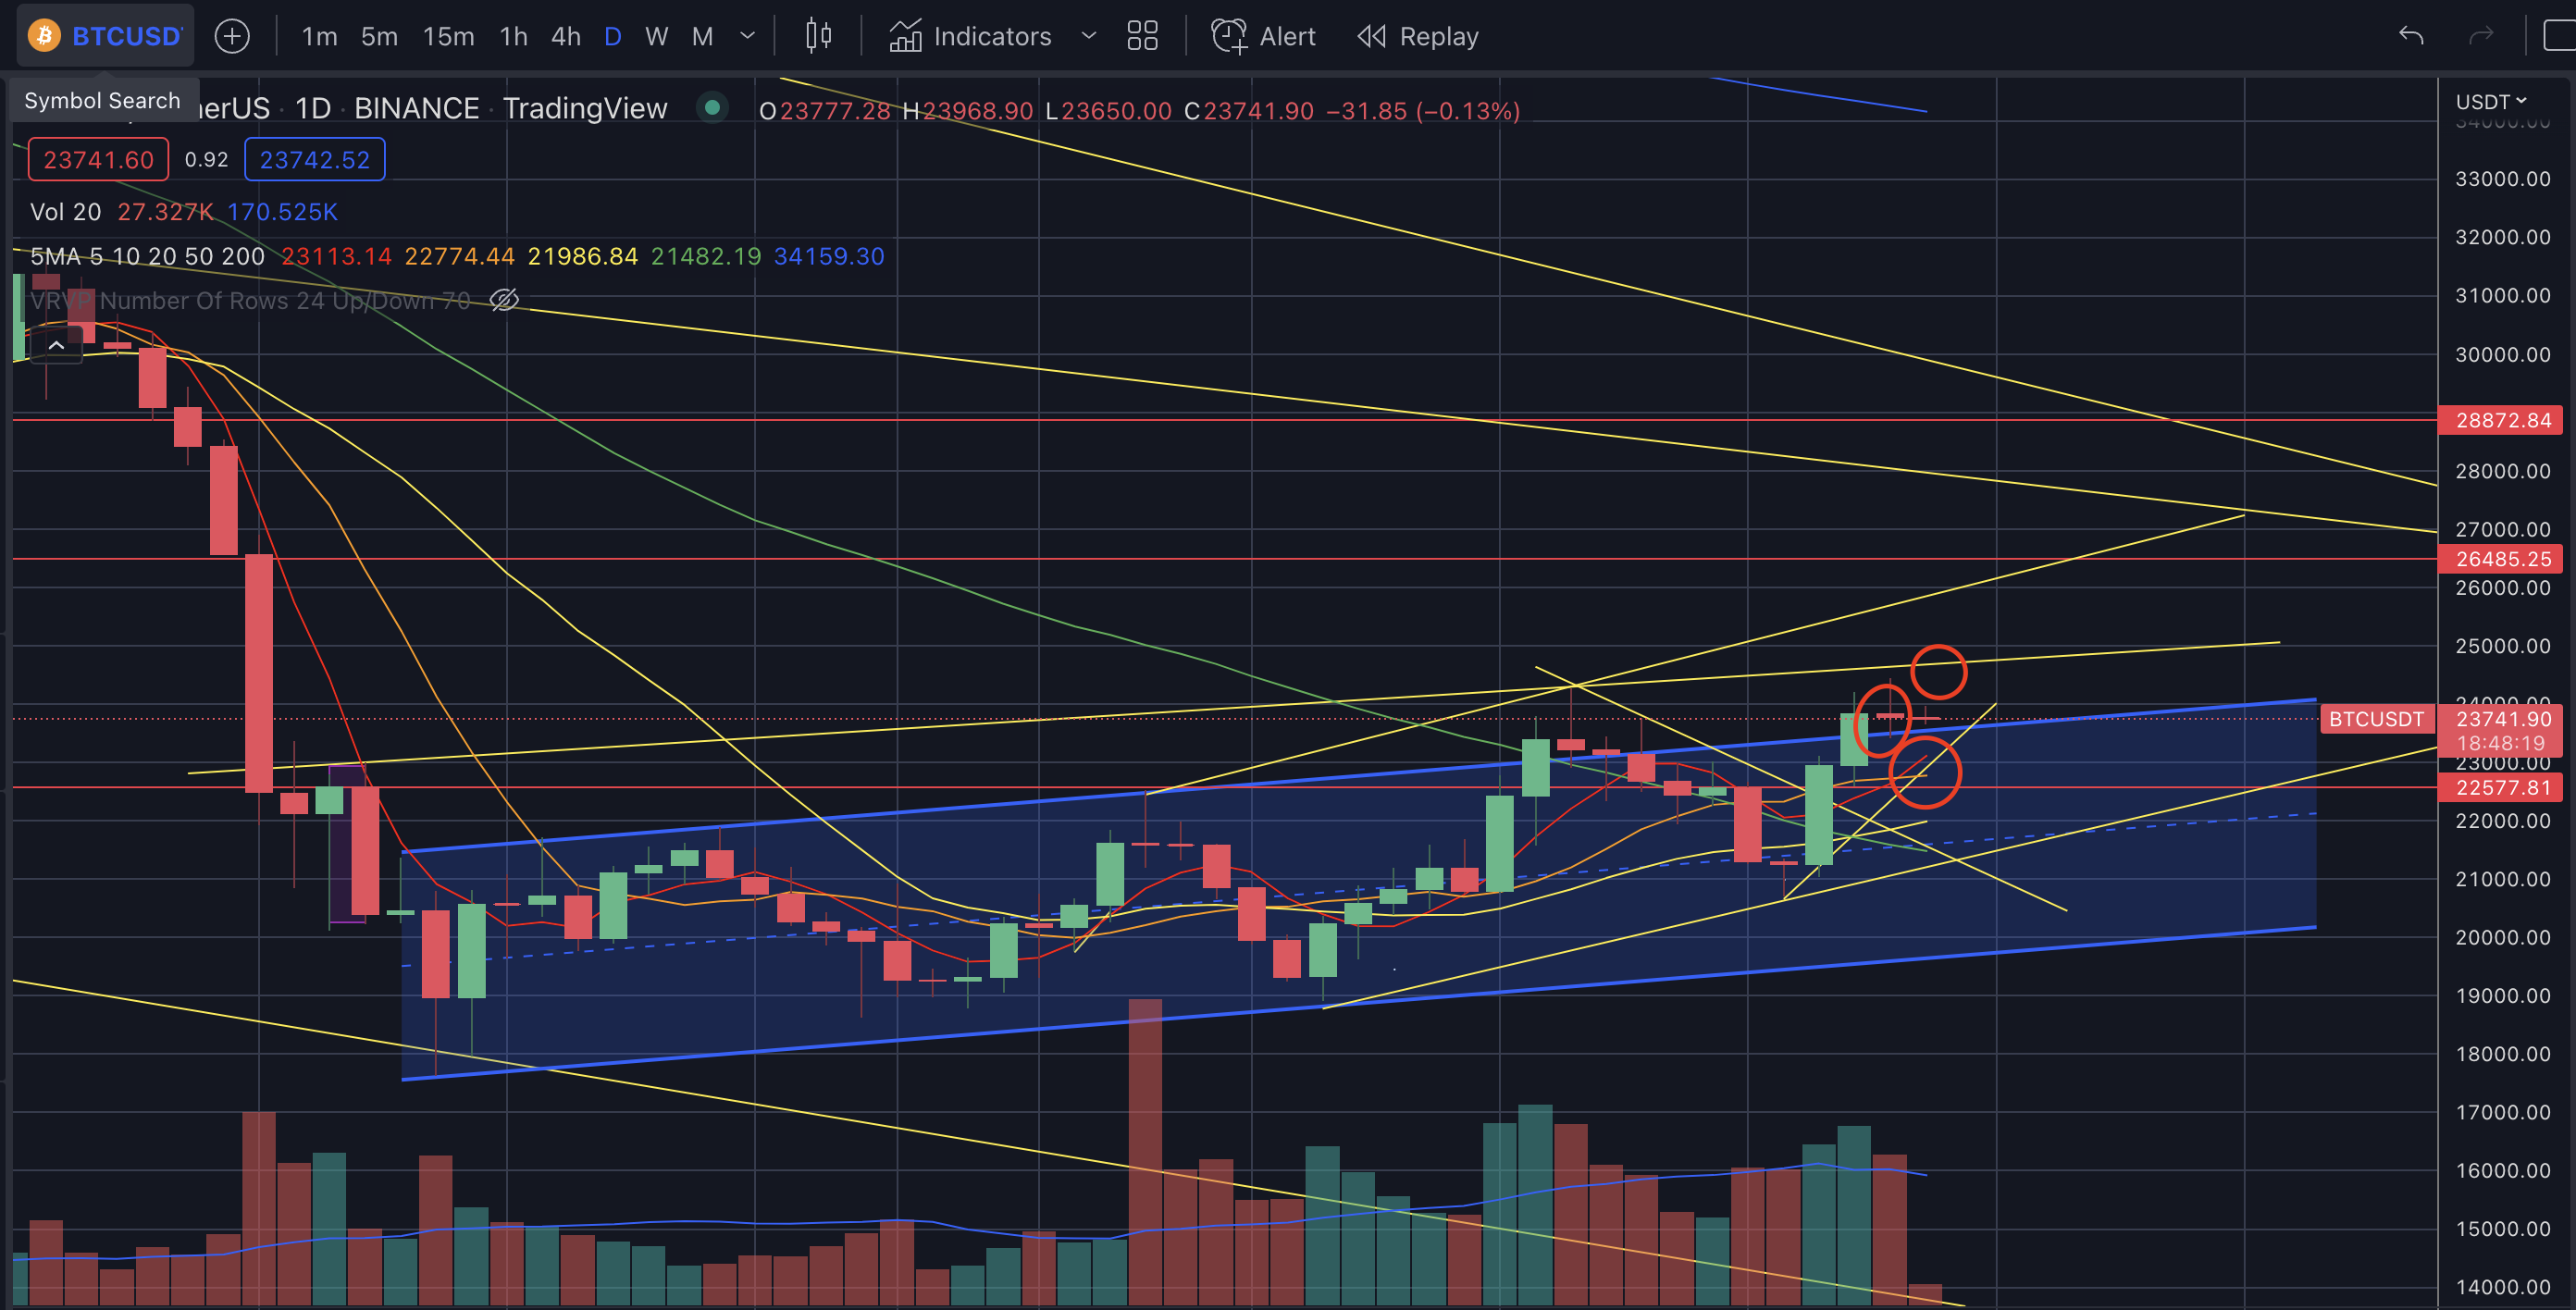
Task: Collapse indicator legend chevron
Action: point(57,345)
